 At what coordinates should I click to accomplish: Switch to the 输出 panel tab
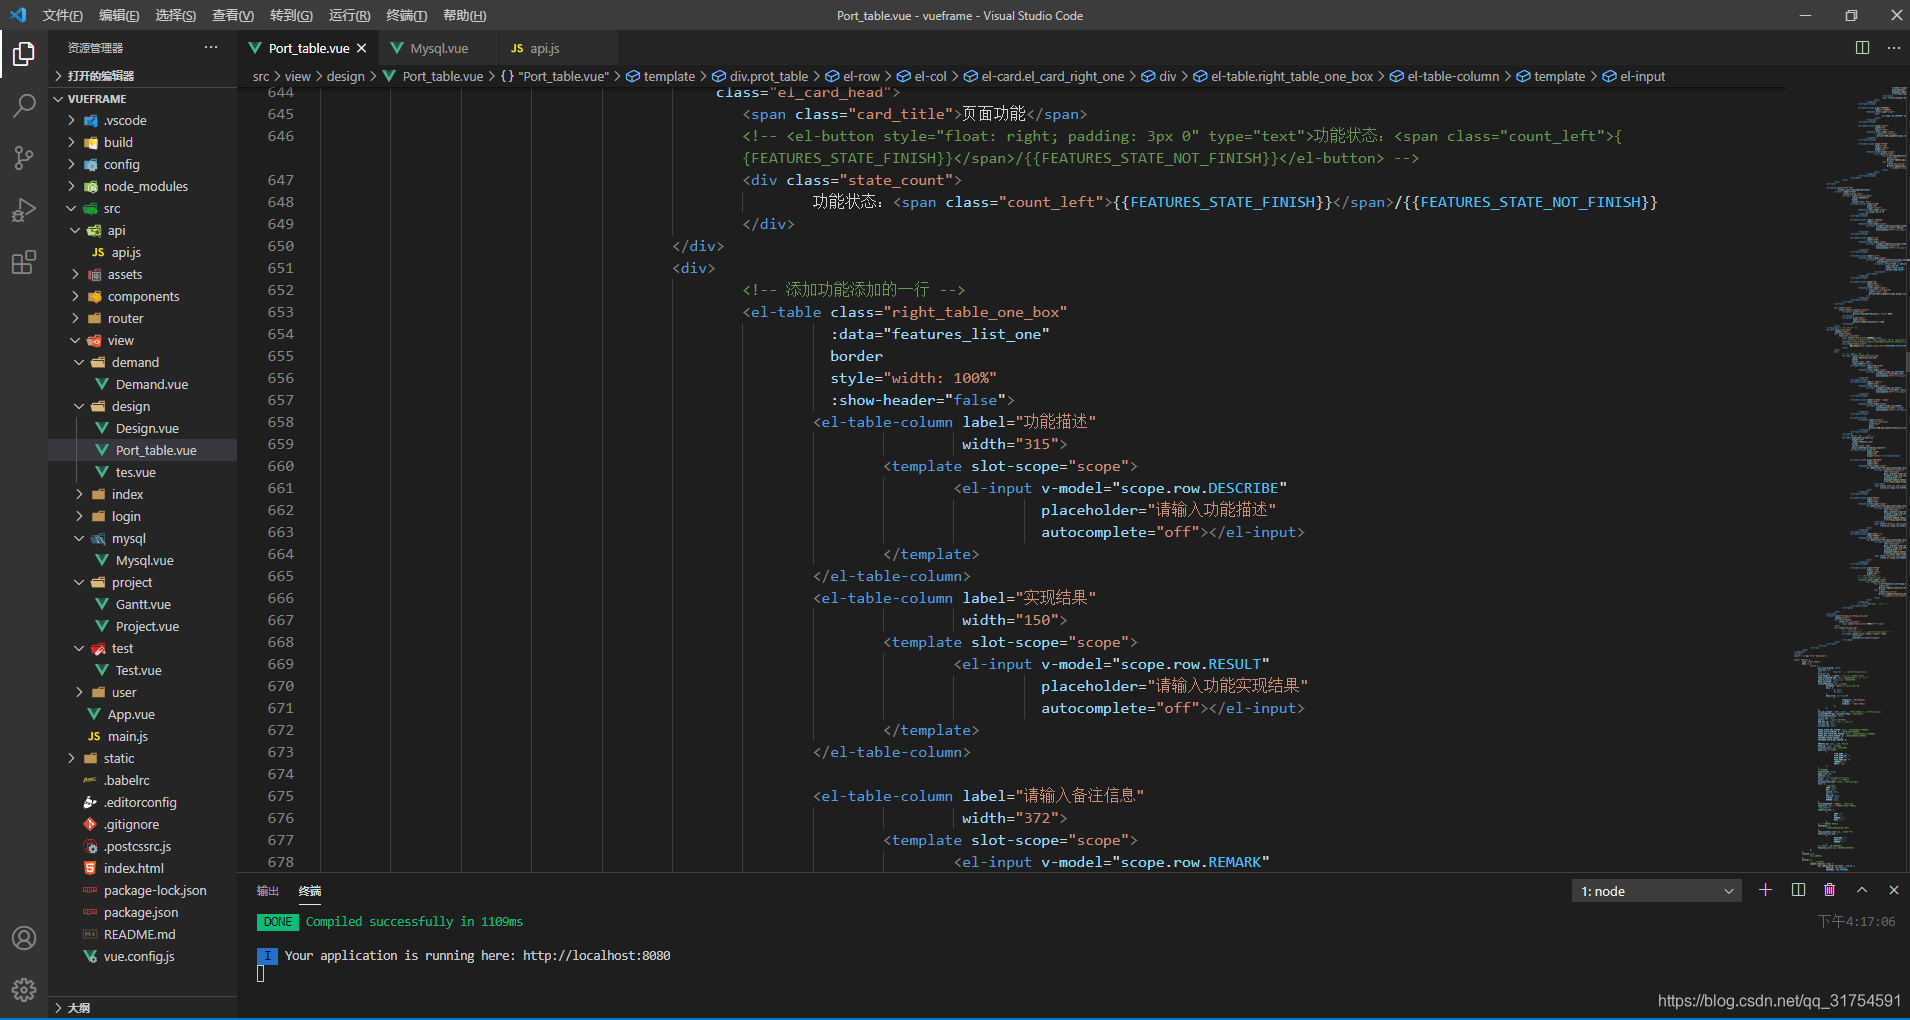pyautogui.click(x=268, y=891)
